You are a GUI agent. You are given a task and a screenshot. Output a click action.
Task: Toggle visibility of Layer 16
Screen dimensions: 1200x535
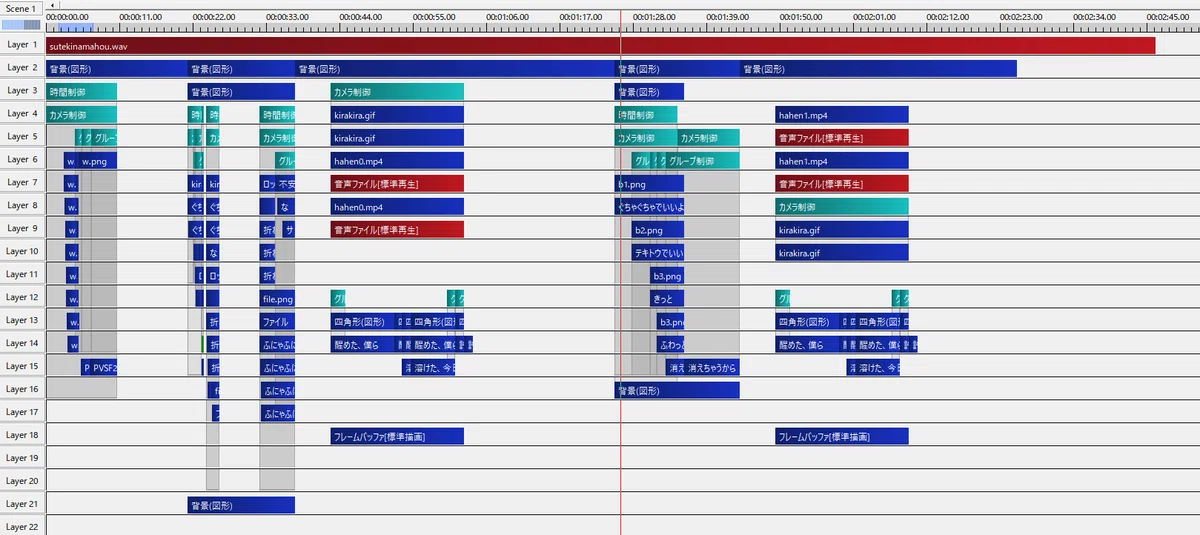click(x=22, y=390)
